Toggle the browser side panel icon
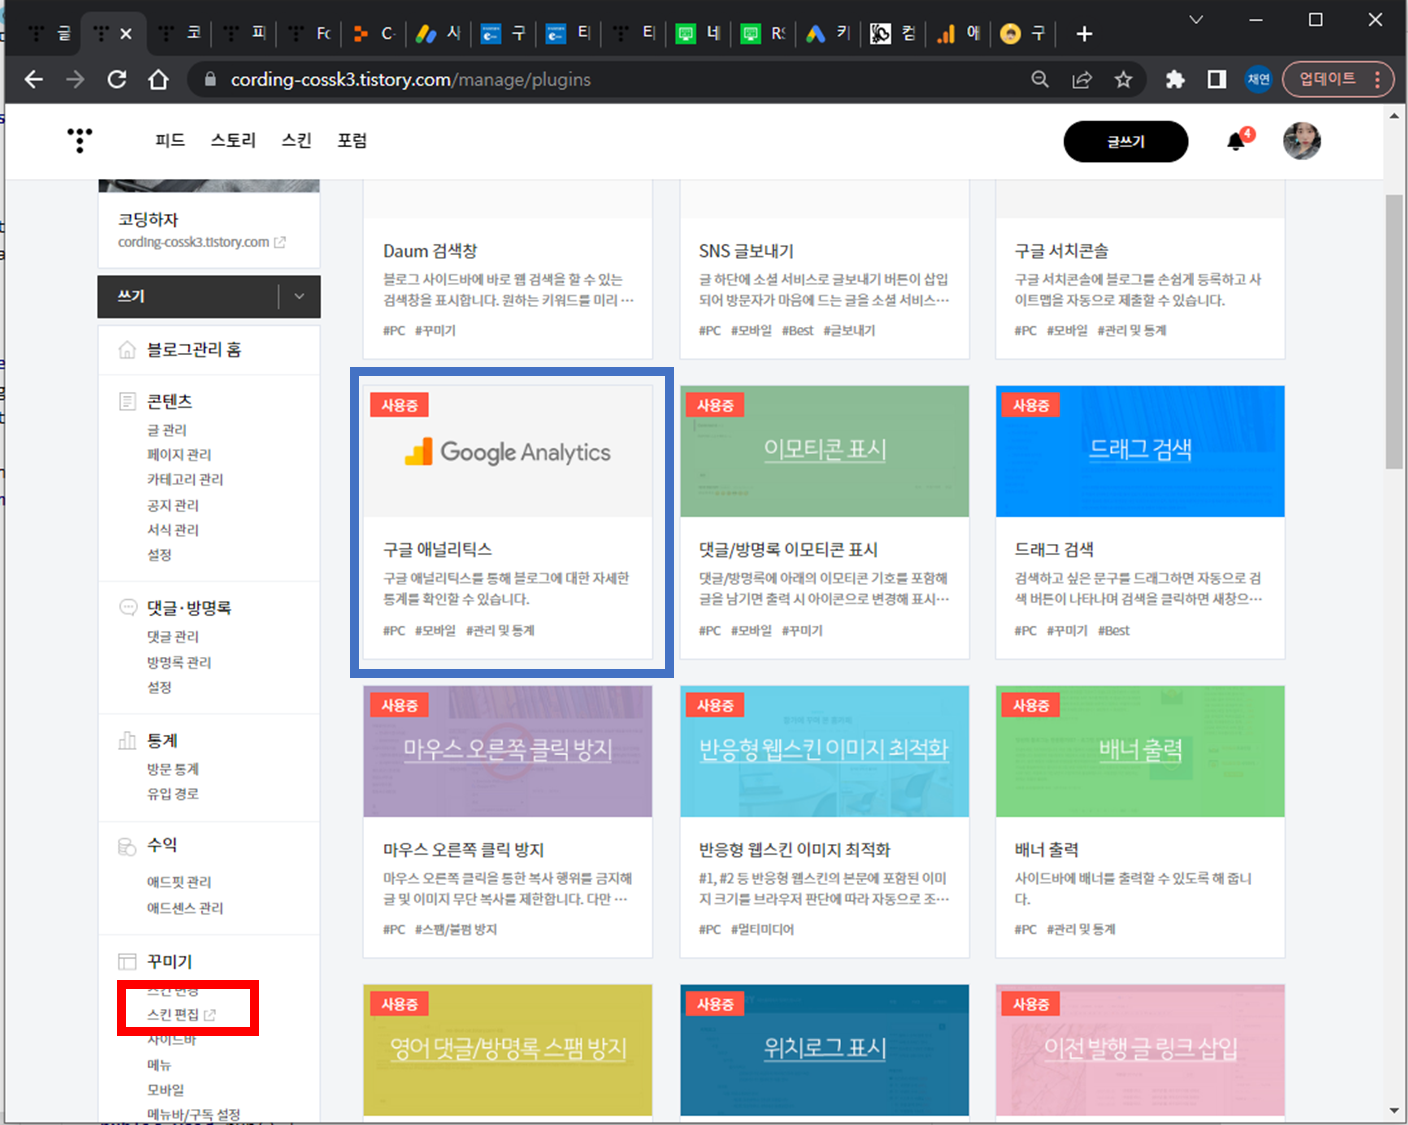1408x1125 pixels. (x=1217, y=80)
